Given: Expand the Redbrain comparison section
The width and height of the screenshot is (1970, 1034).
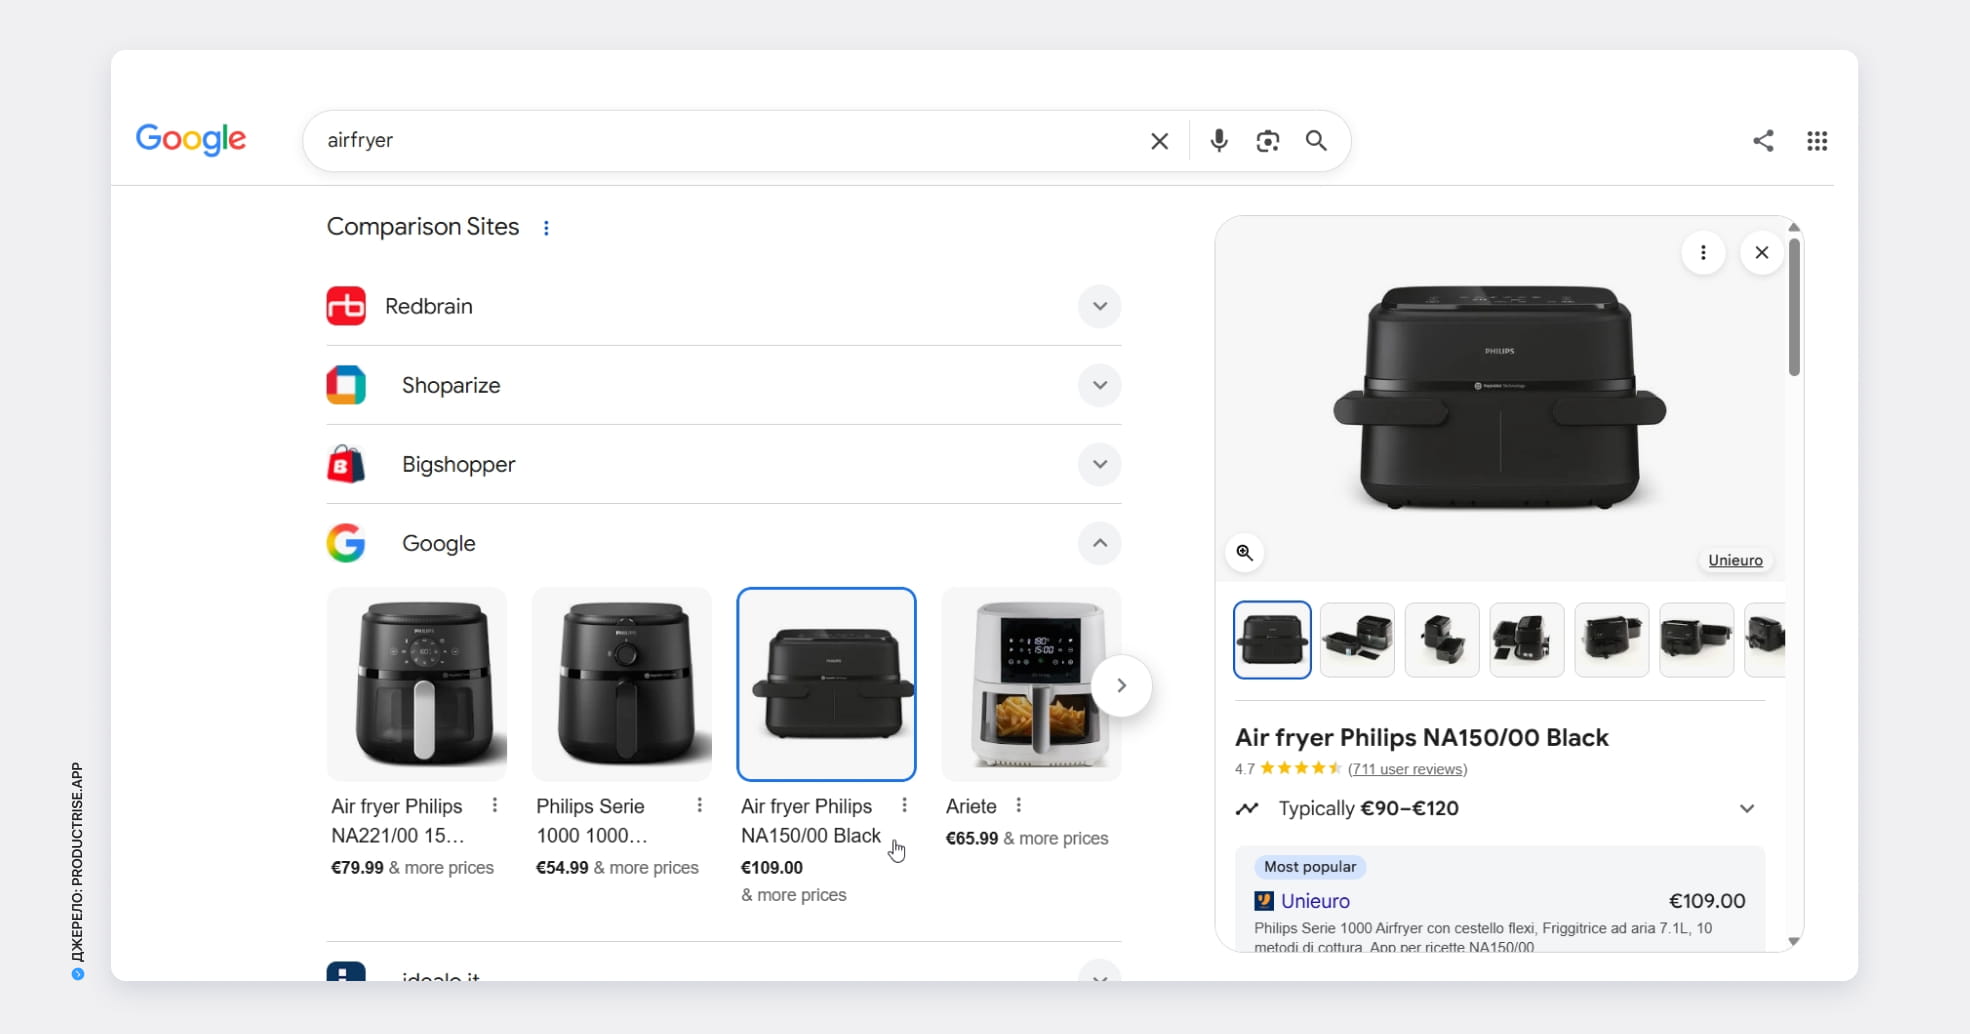Looking at the screenshot, I should (x=1100, y=306).
